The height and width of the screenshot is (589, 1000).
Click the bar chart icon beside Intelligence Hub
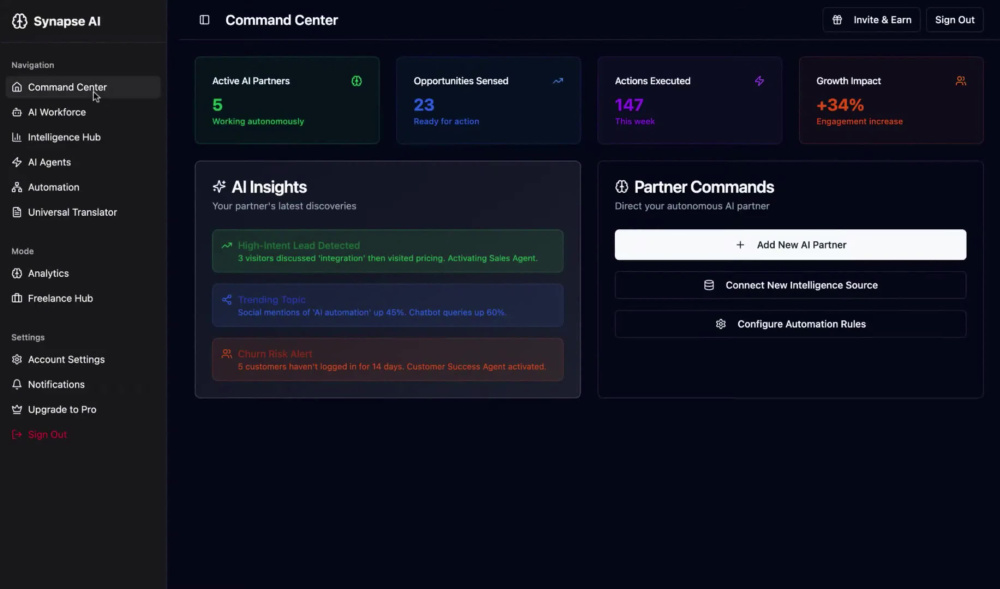click(x=17, y=137)
